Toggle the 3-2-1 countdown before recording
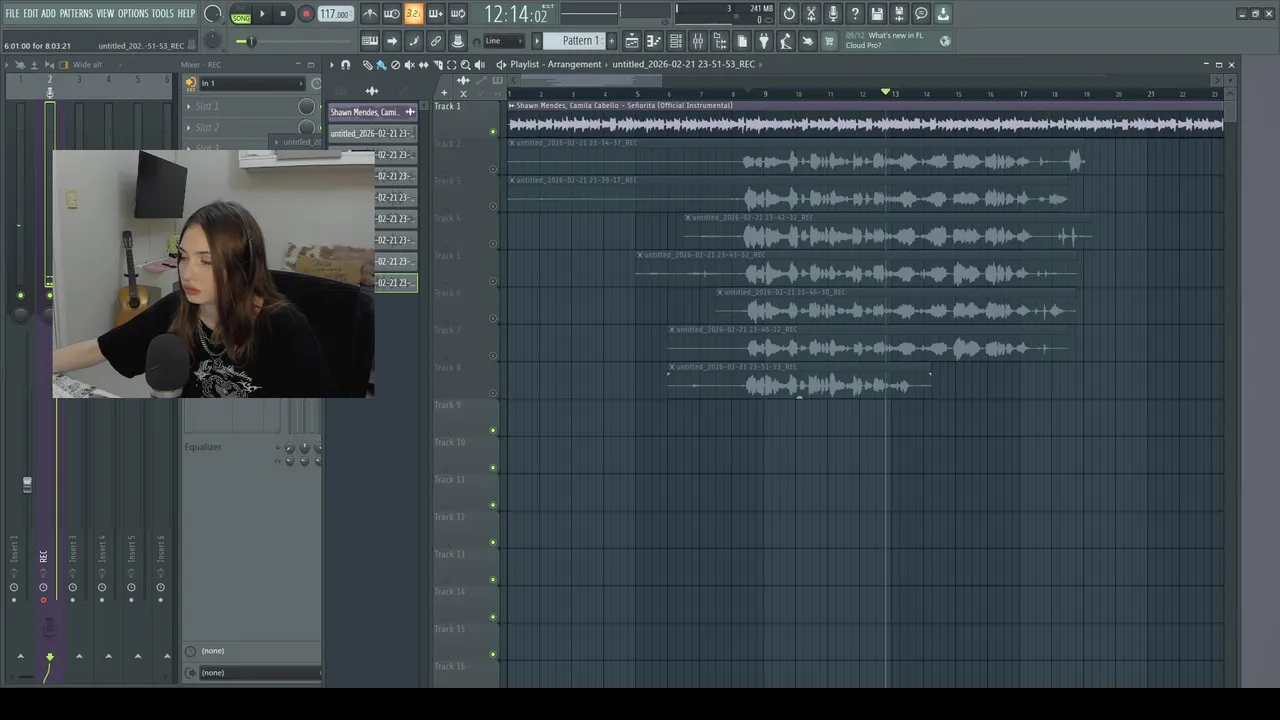This screenshot has width=1280, height=720. point(413,14)
